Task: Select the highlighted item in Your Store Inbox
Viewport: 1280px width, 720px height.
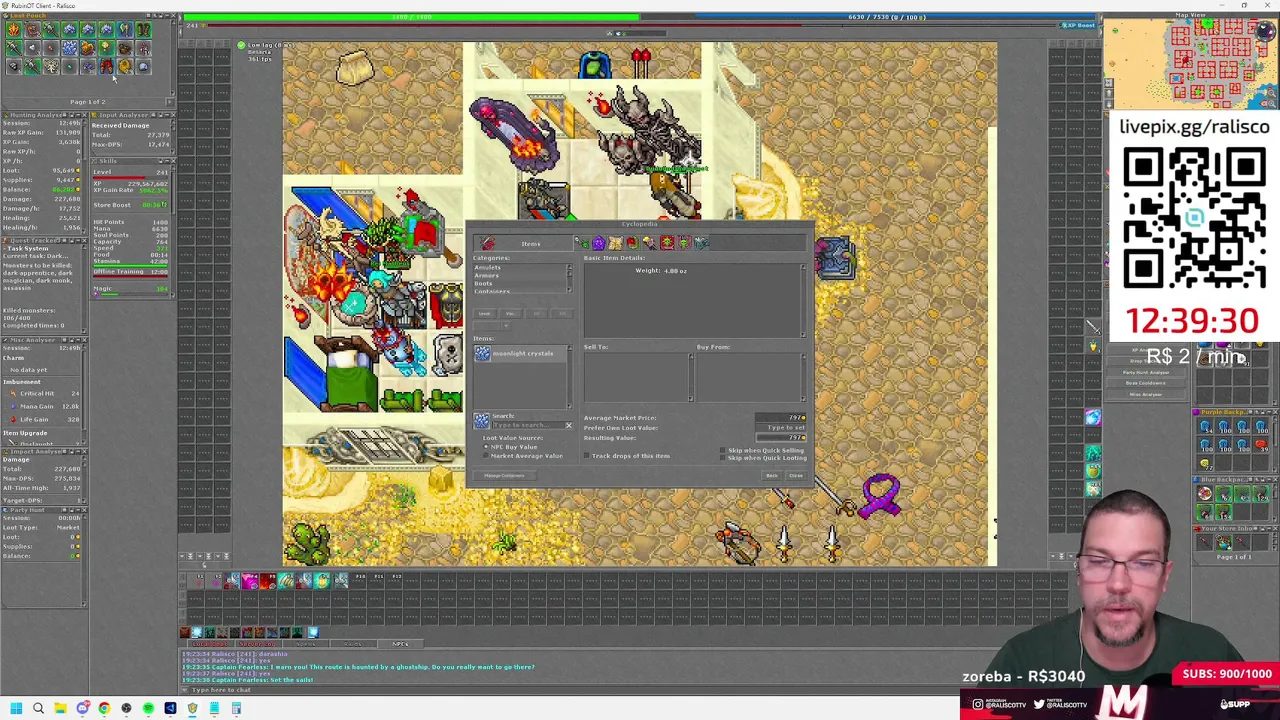Action: coord(1223,542)
